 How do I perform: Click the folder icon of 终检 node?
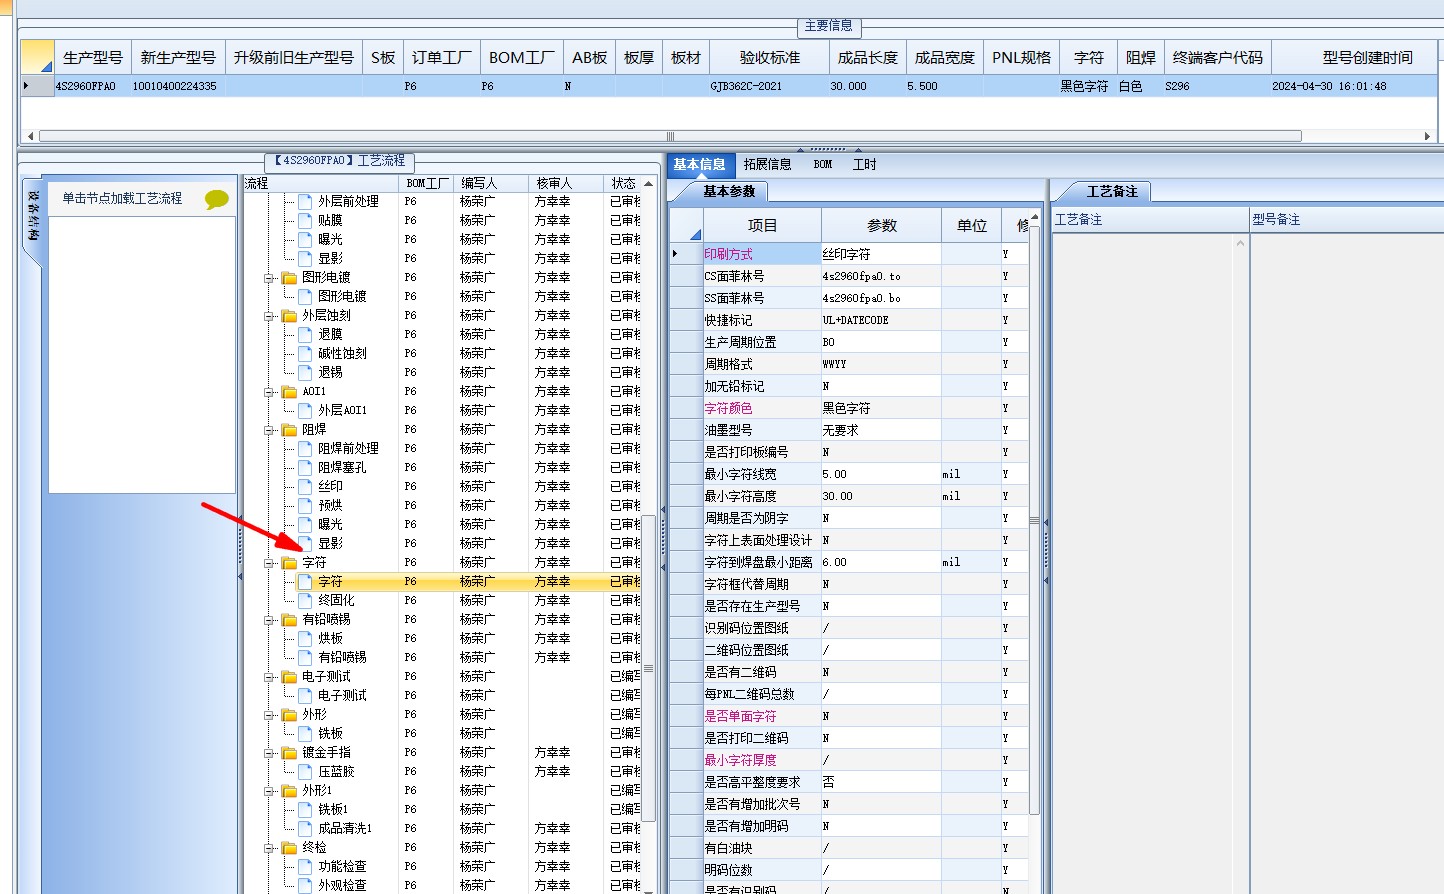[x=289, y=848]
